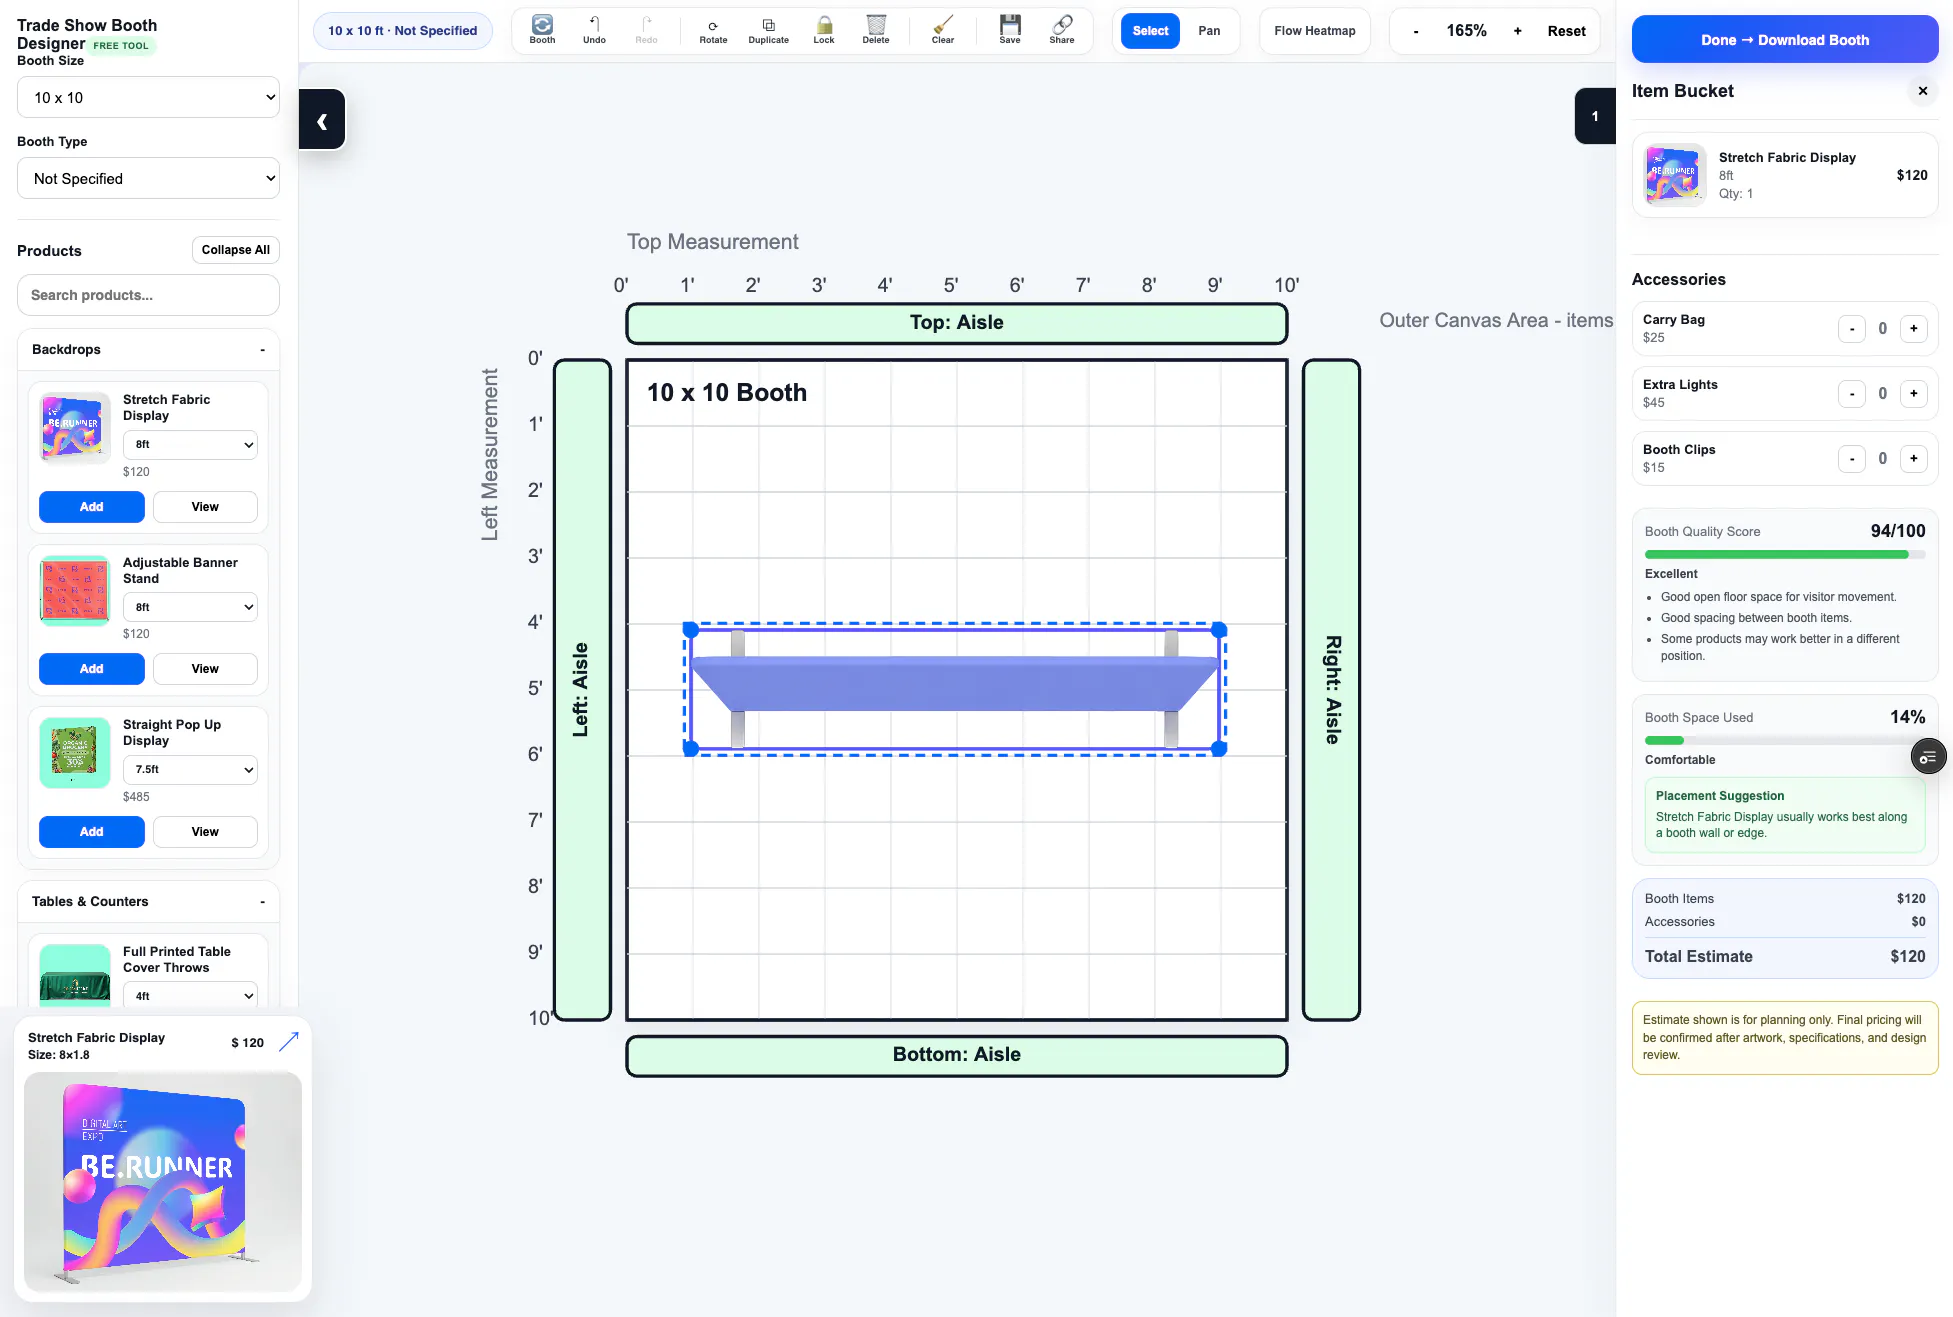The width and height of the screenshot is (1953, 1317).
Task: Click the Bottom: Aisle bar
Action: (x=956, y=1056)
